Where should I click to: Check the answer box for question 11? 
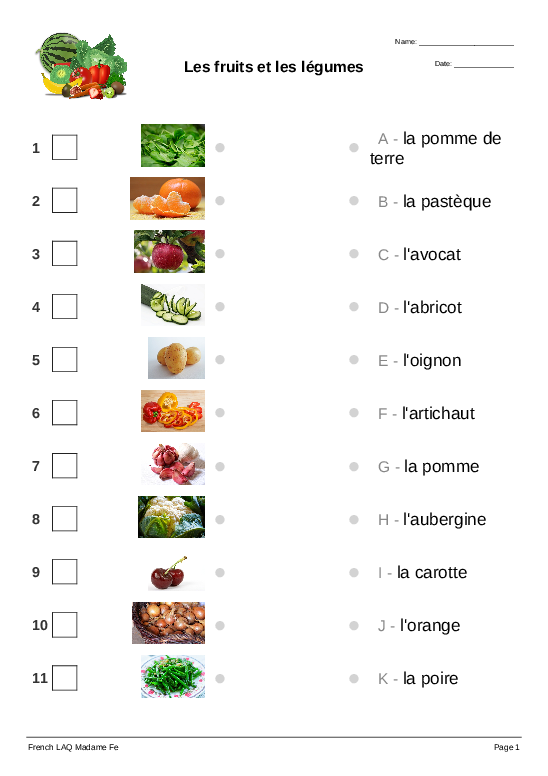click(65, 678)
